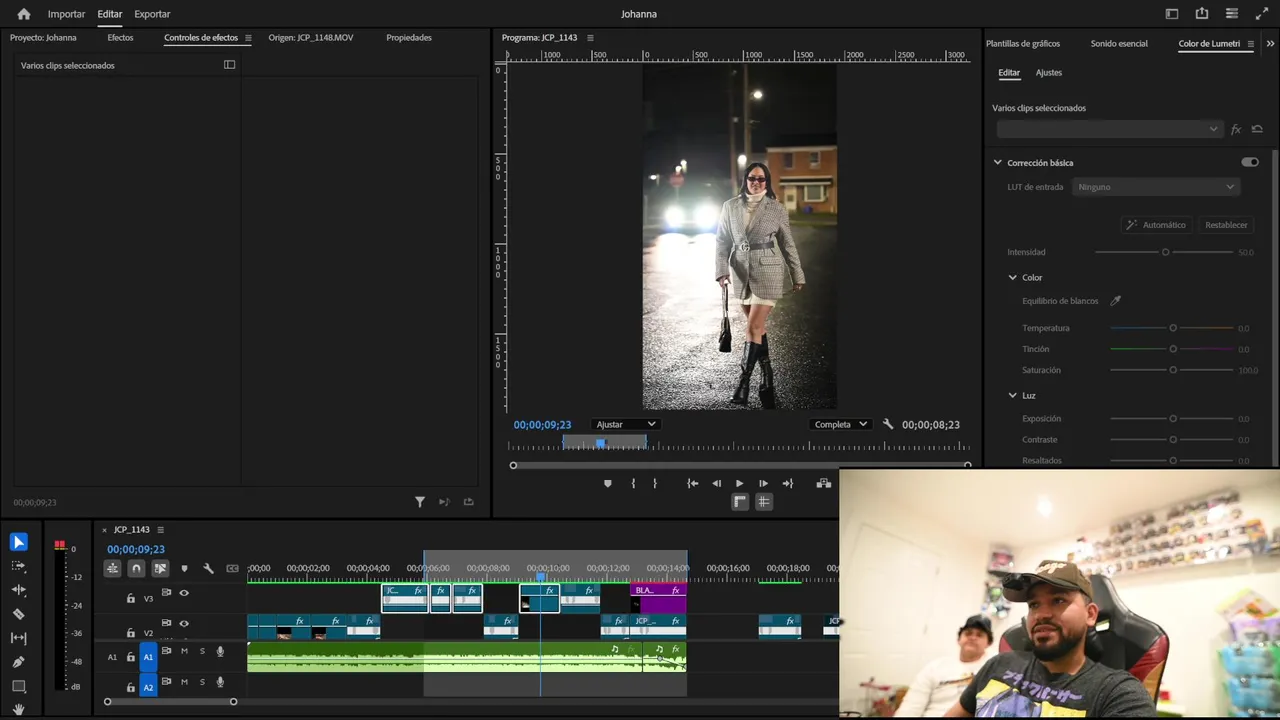Select the Hand tool
Image resolution: width=1280 pixels, height=720 pixels.
pyautogui.click(x=18, y=709)
